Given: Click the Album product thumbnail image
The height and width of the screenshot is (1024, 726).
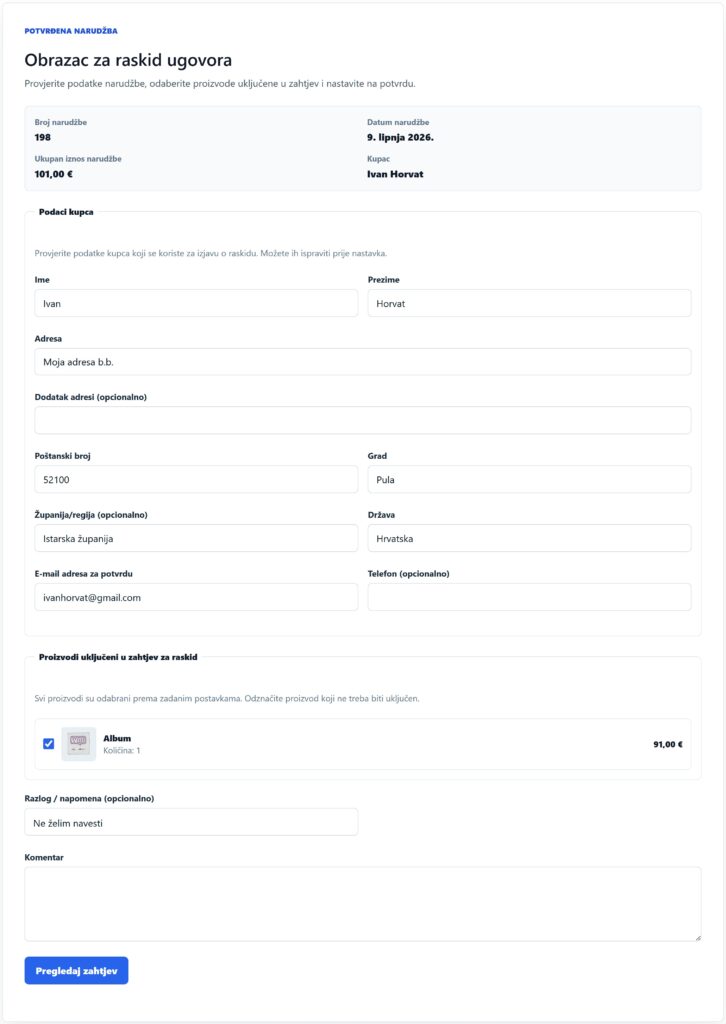Looking at the screenshot, I should 78,744.
